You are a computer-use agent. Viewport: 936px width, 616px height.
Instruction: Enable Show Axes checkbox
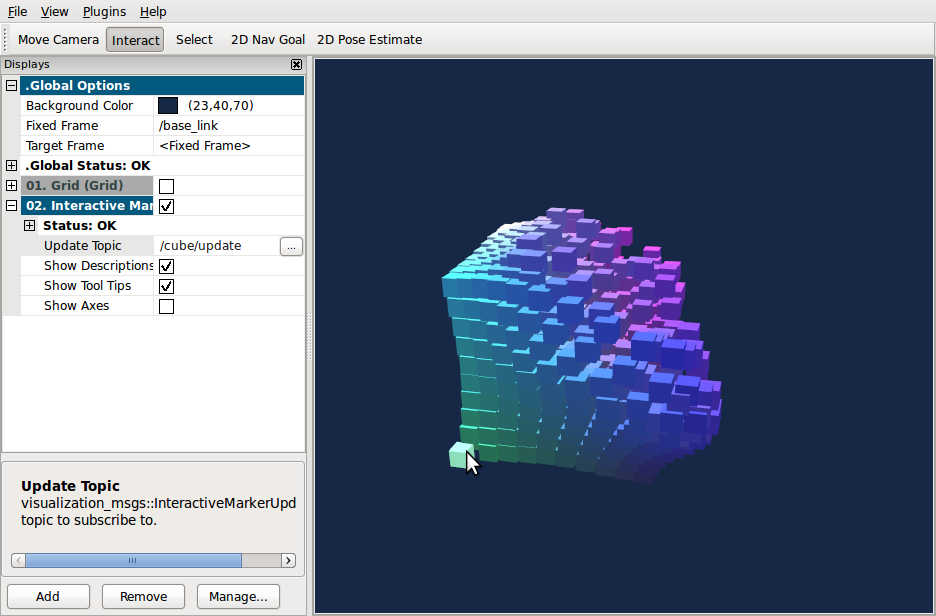(167, 306)
